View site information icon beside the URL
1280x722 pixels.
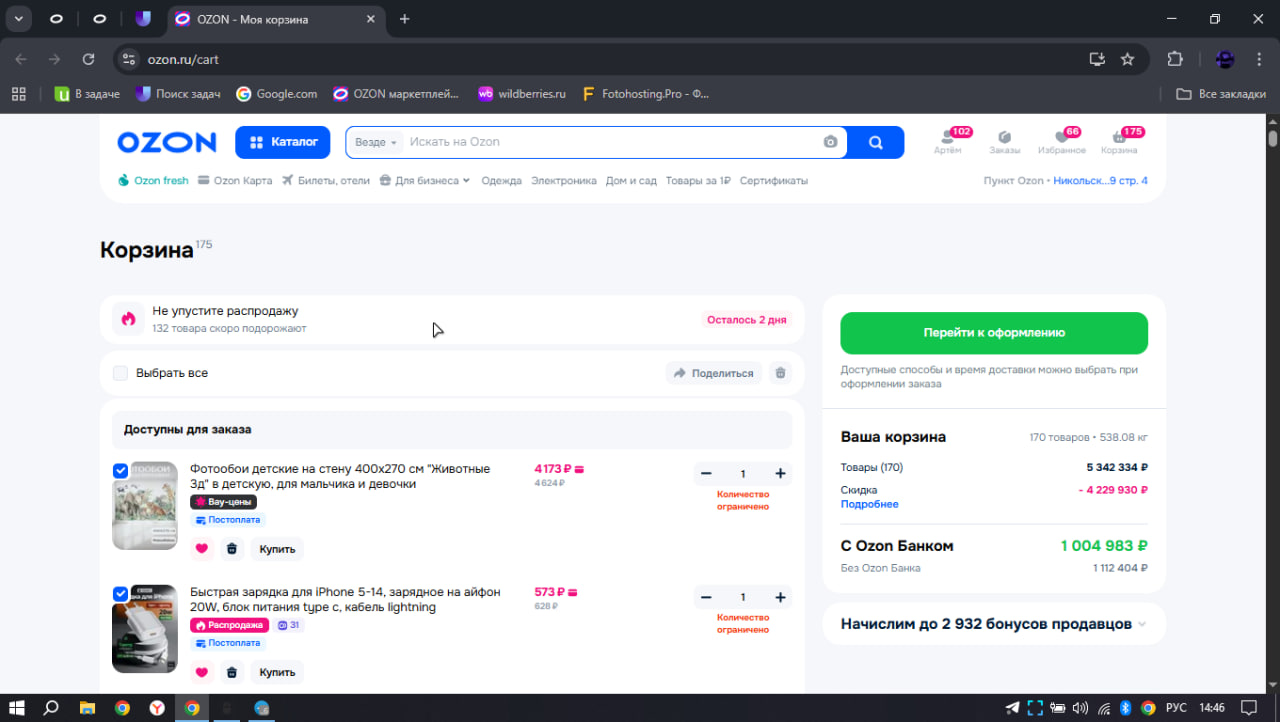(128, 59)
